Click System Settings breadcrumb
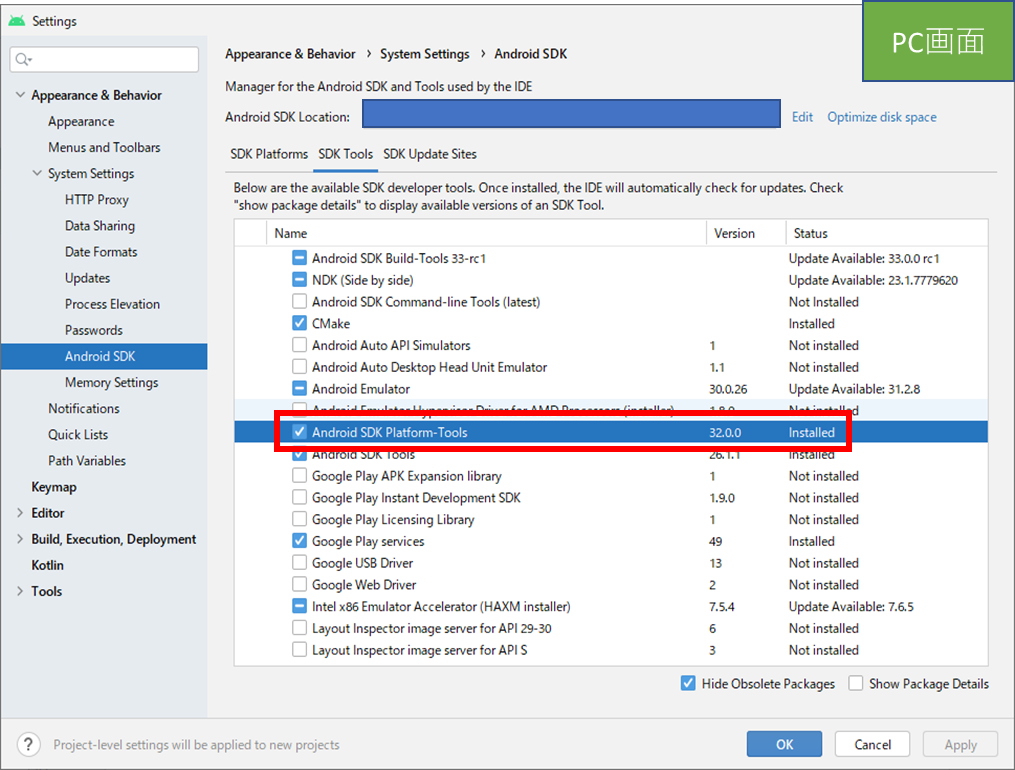1015x770 pixels. point(425,54)
